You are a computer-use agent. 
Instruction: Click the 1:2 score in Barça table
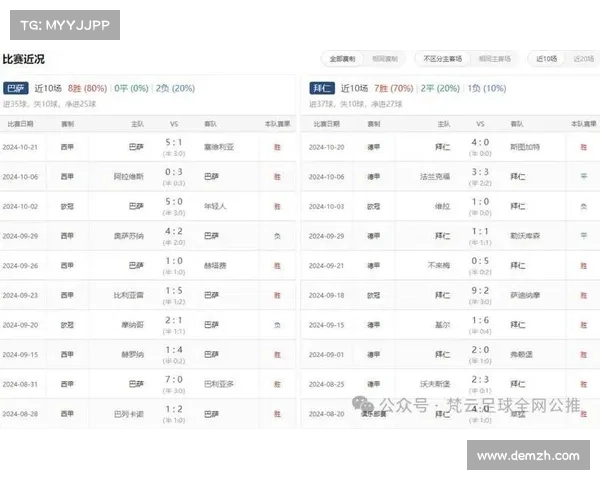click(x=174, y=409)
